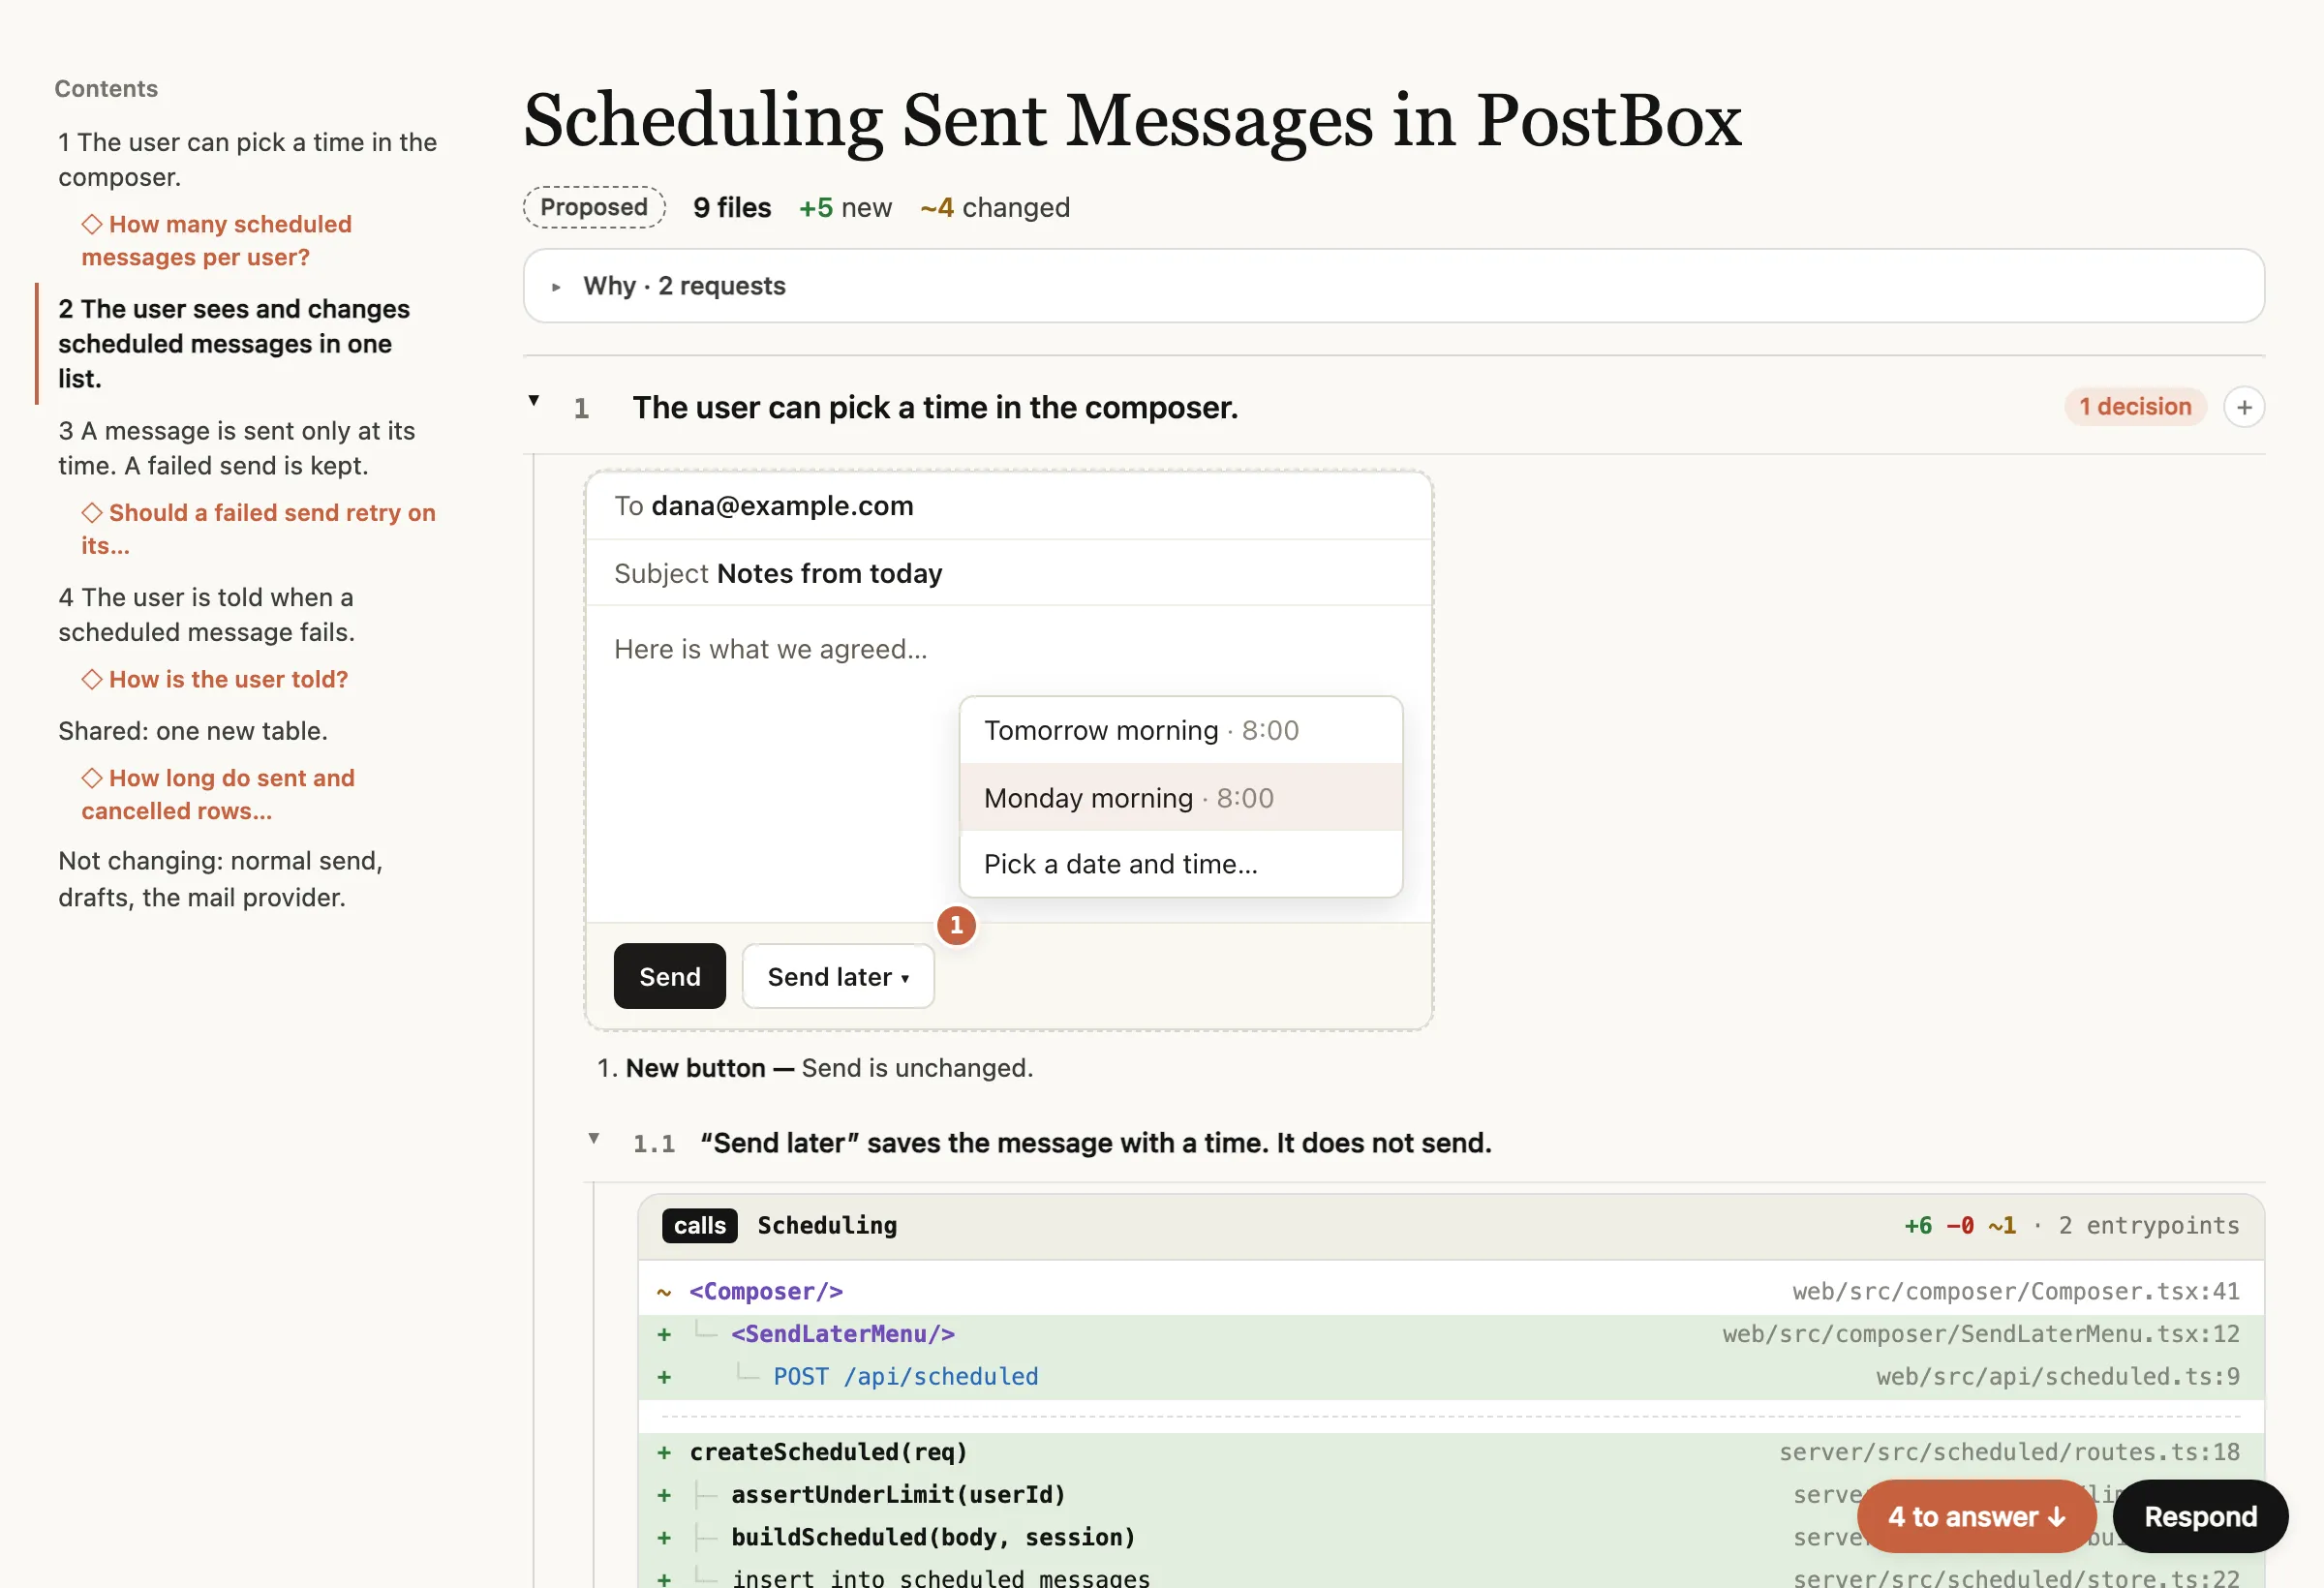Open contents item '1 The user can pick a time'
This screenshot has width=2324, height=1588.
247,160
